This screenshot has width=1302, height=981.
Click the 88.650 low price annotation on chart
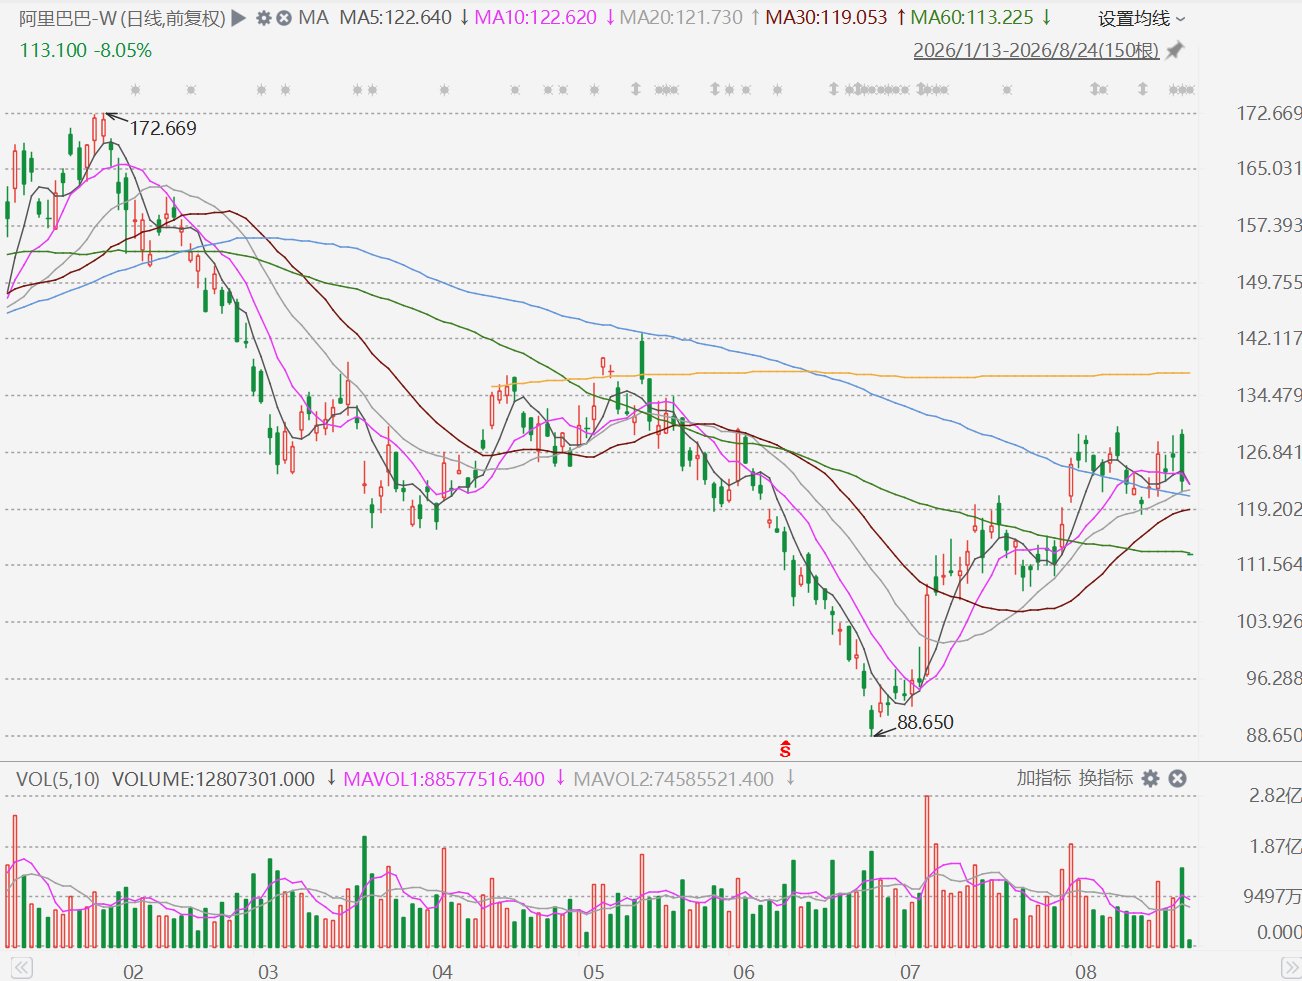point(925,722)
